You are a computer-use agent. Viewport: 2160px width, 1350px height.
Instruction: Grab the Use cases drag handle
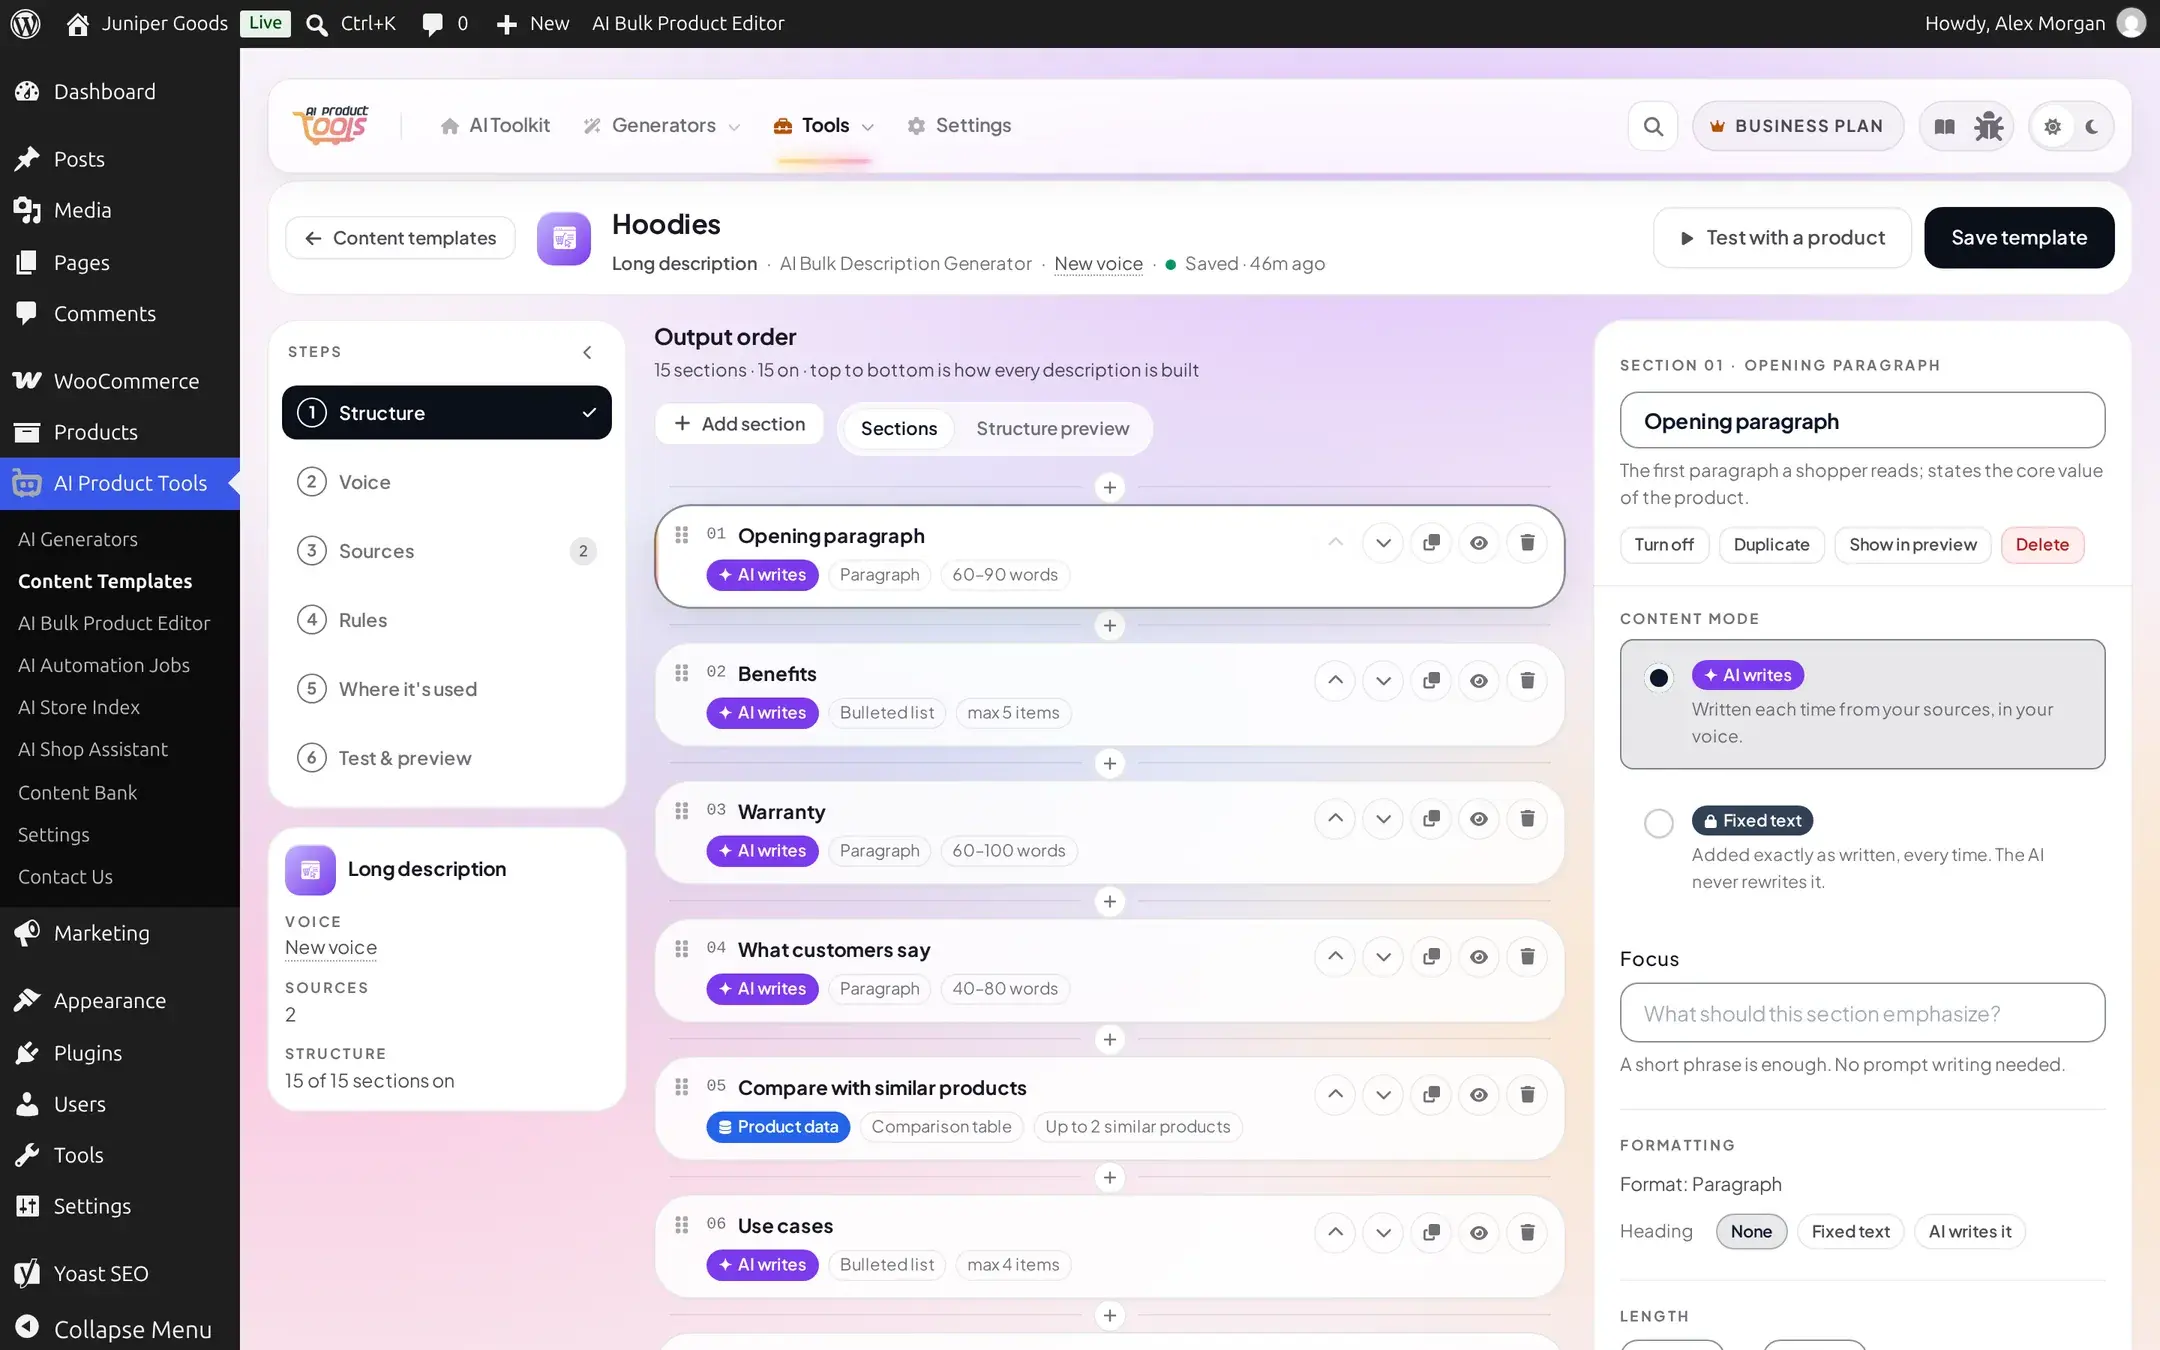pos(682,1225)
